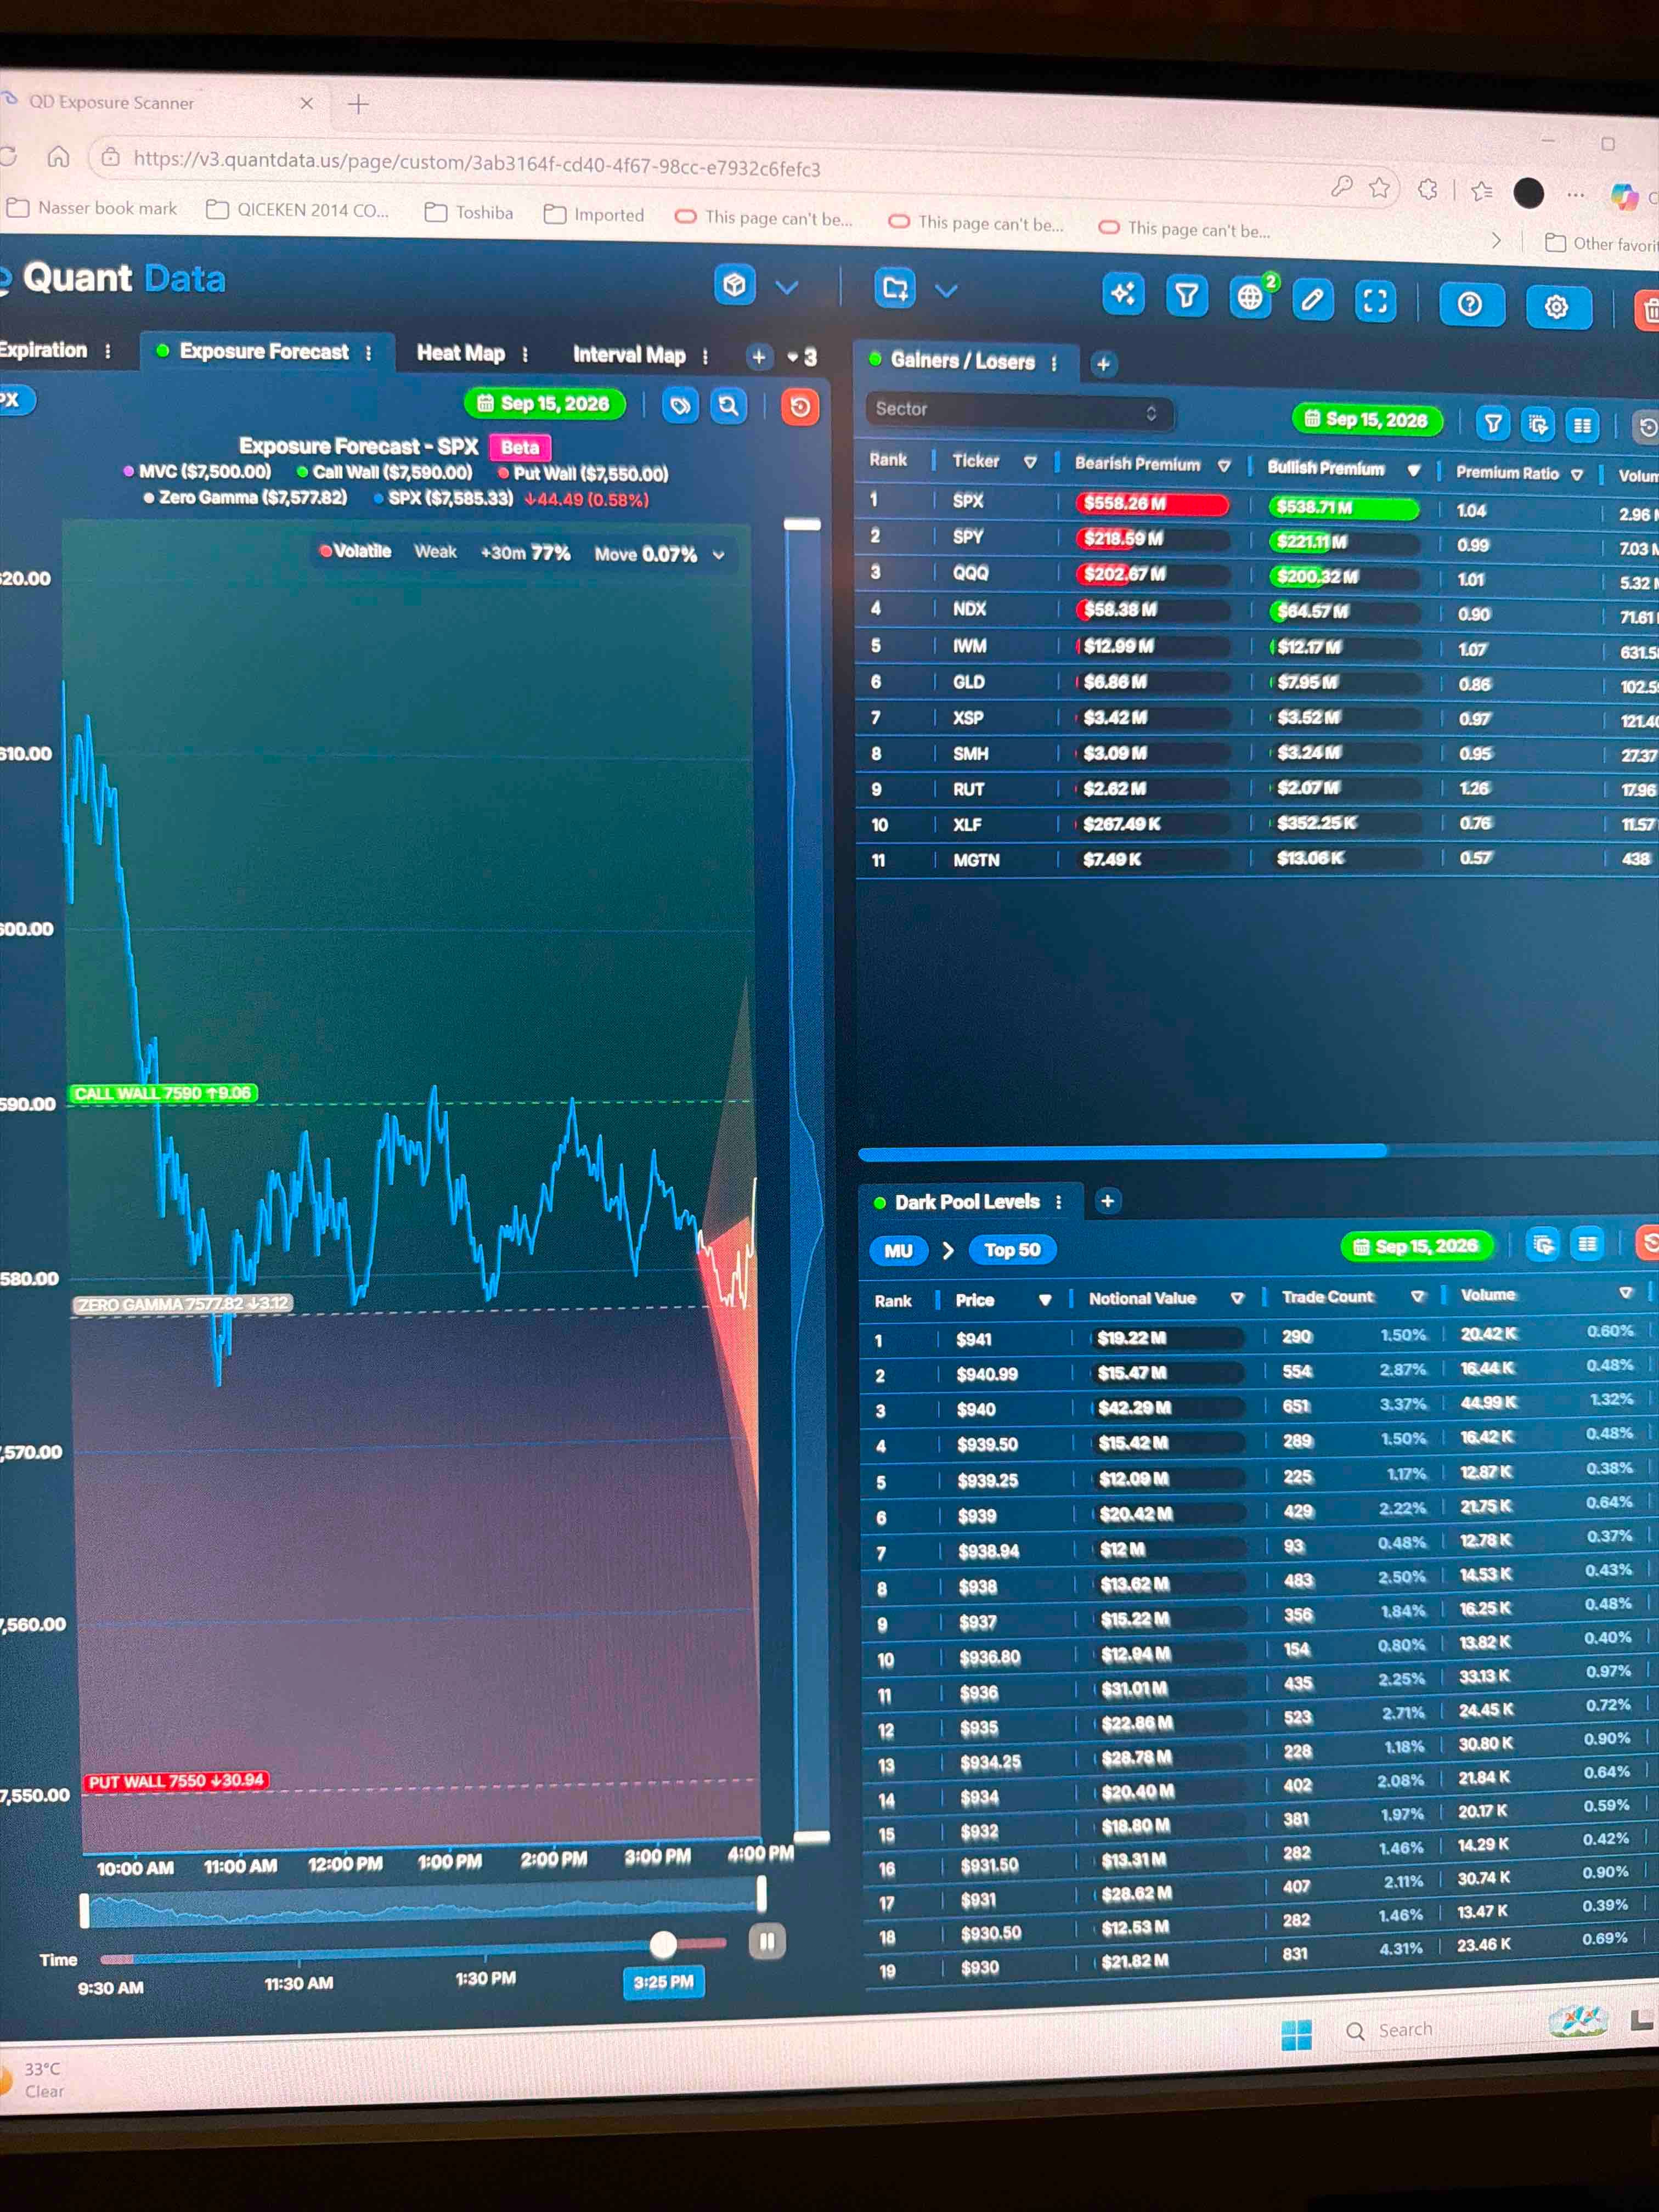Open the Toshiba bookmarks folder

(469, 212)
